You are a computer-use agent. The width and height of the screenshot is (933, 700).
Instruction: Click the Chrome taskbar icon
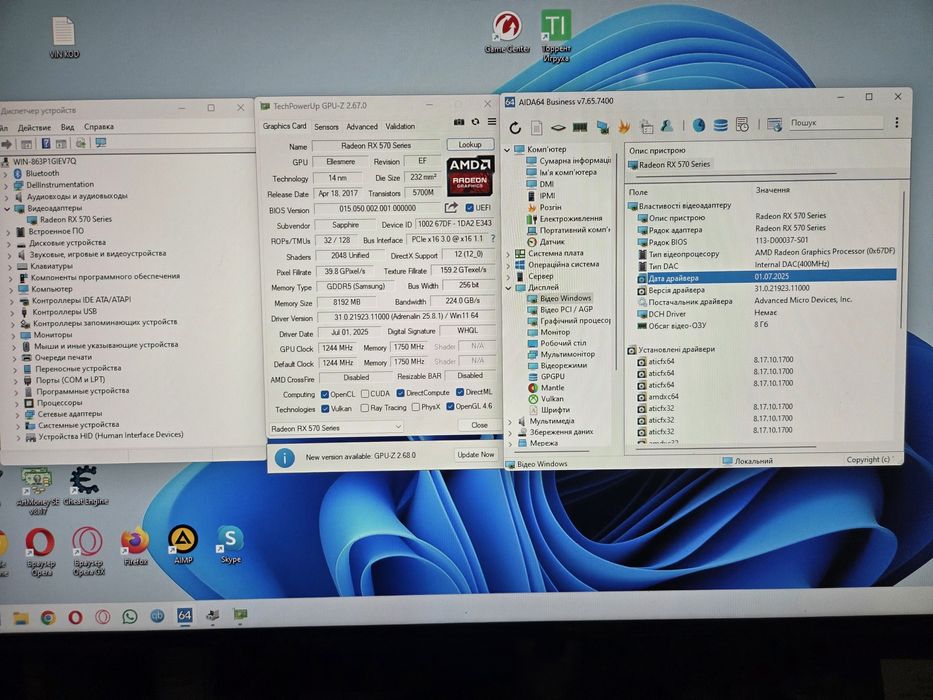(x=48, y=618)
